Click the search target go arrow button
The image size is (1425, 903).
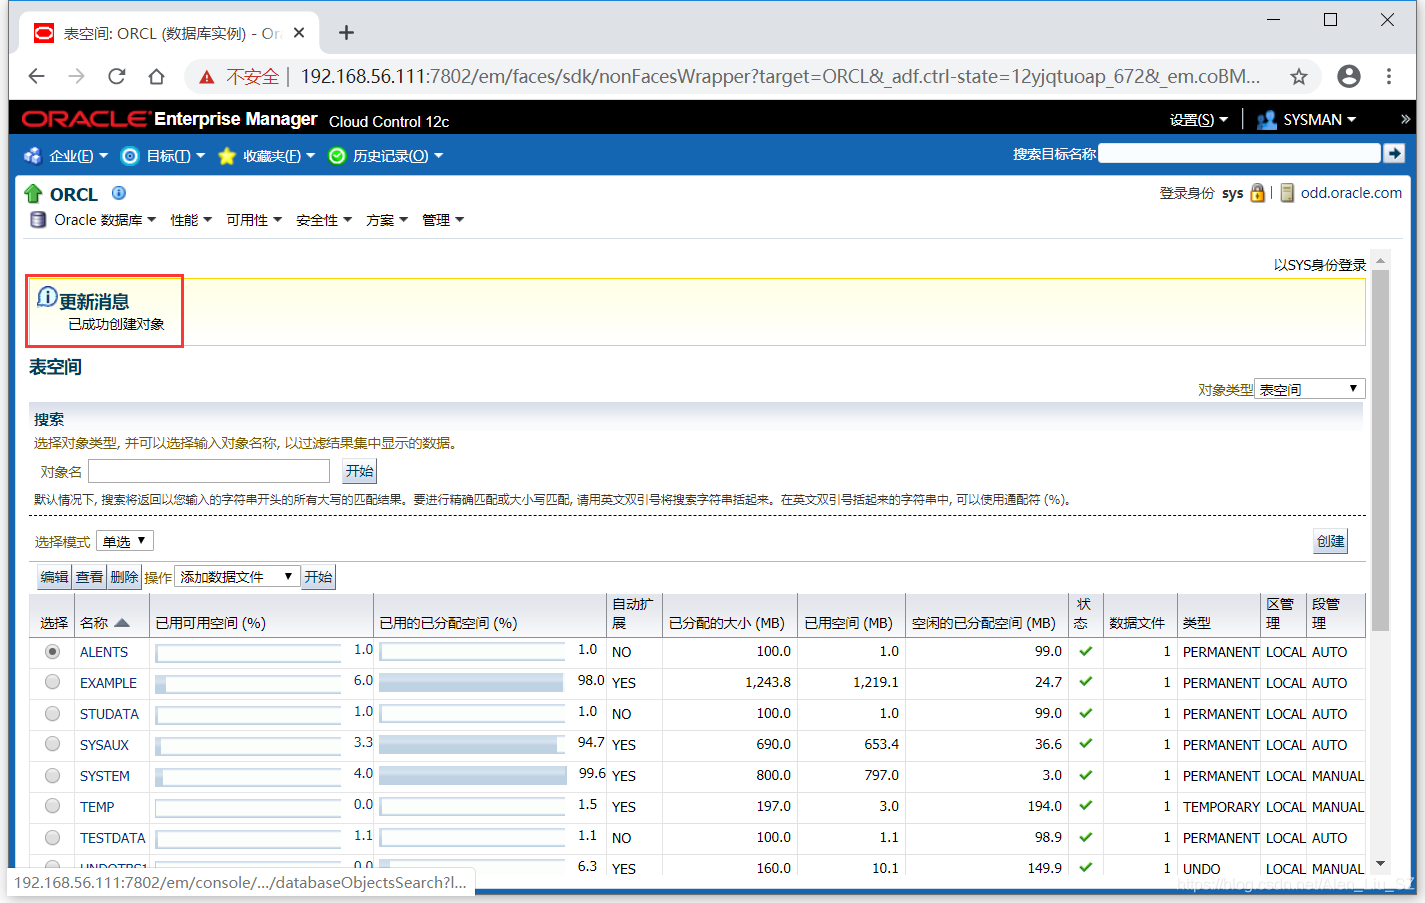(x=1394, y=153)
